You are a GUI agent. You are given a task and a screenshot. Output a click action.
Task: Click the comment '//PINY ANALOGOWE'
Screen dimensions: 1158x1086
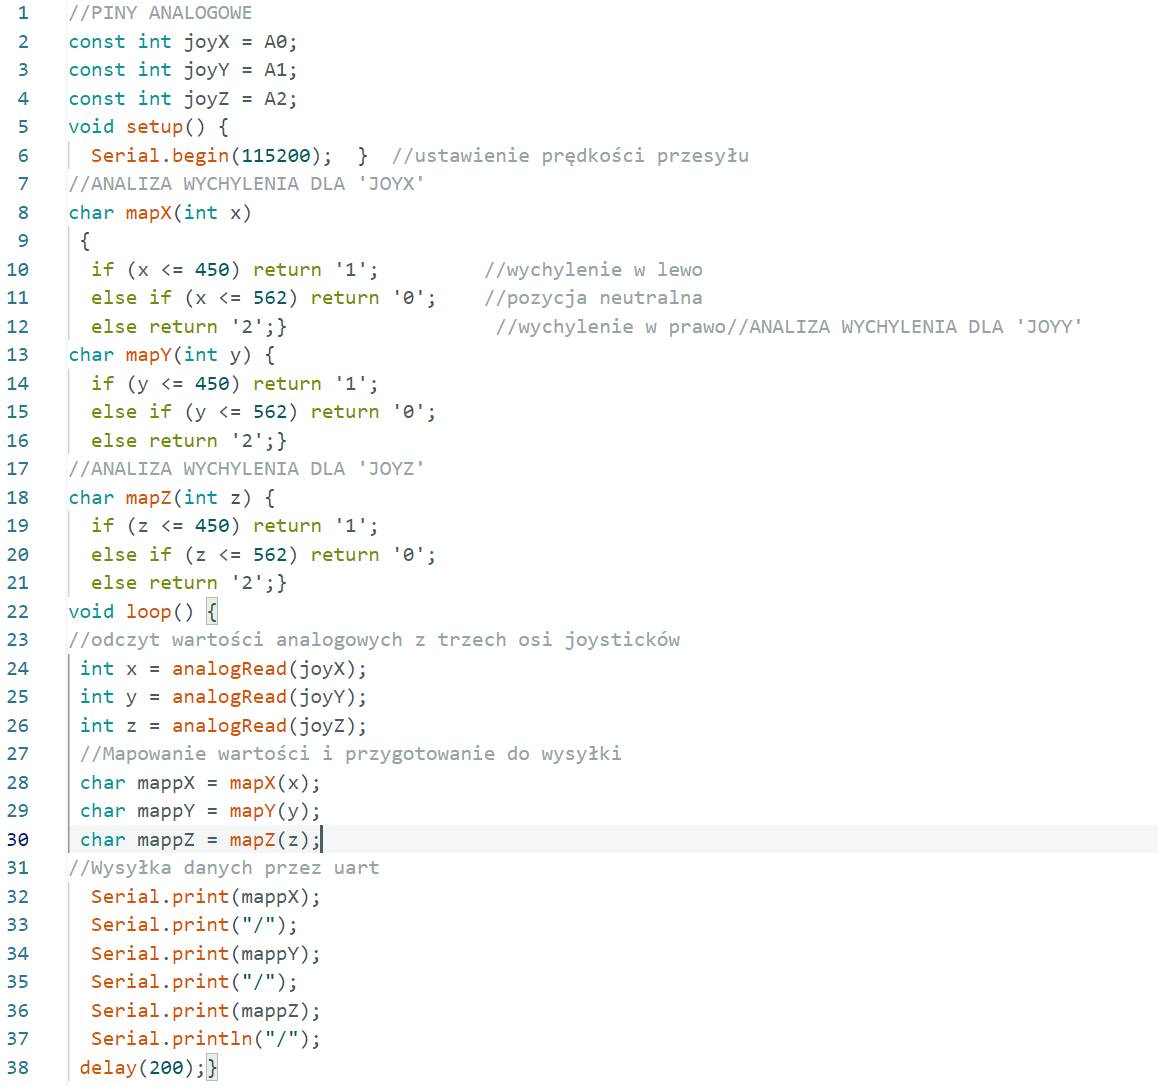click(x=160, y=13)
